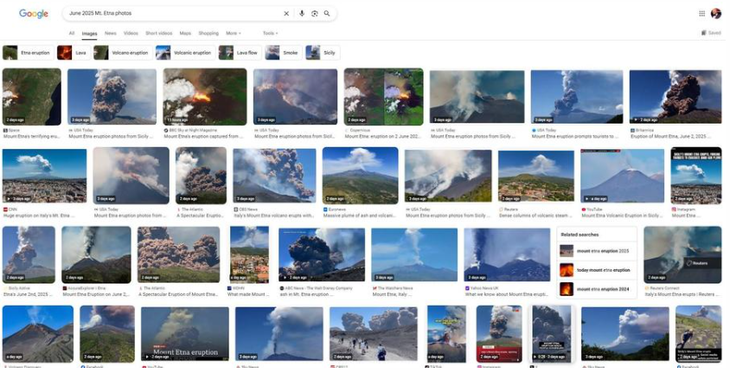Filter by the Lava flow chip

coord(240,53)
